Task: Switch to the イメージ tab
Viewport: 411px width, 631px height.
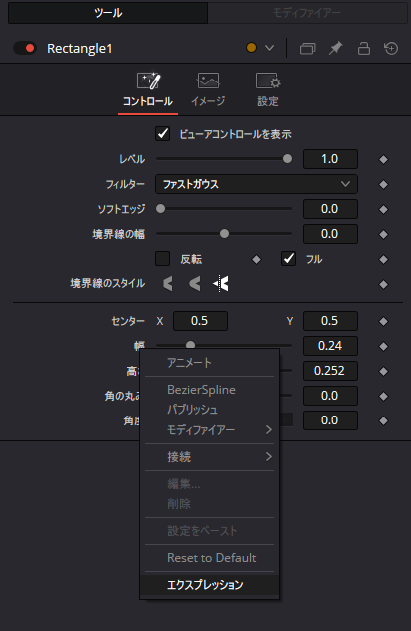Action: (x=208, y=91)
